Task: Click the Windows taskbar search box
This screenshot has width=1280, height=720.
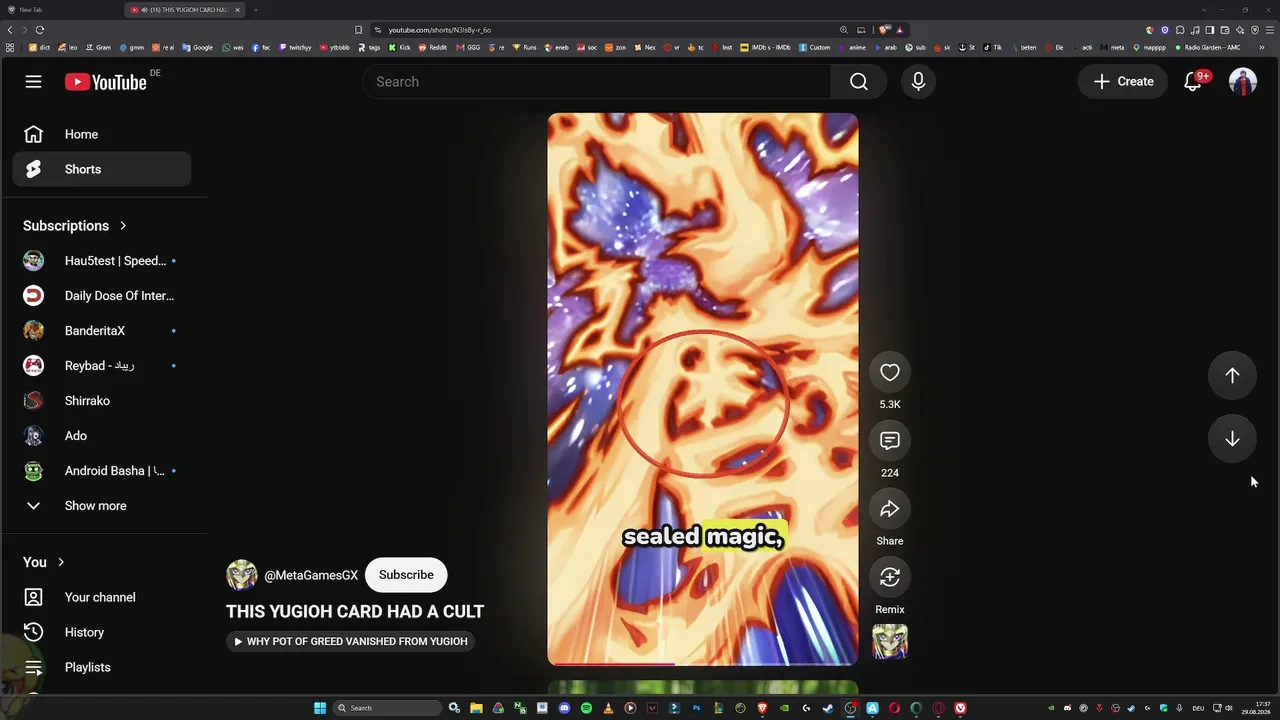Action: click(x=388, y=708)
